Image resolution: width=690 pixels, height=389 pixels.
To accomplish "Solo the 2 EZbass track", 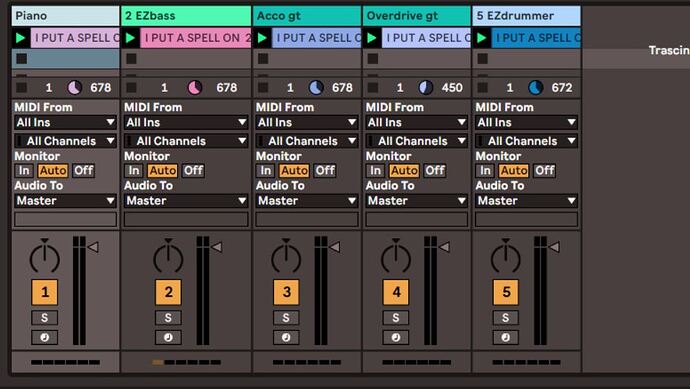I will pos(168,318).
